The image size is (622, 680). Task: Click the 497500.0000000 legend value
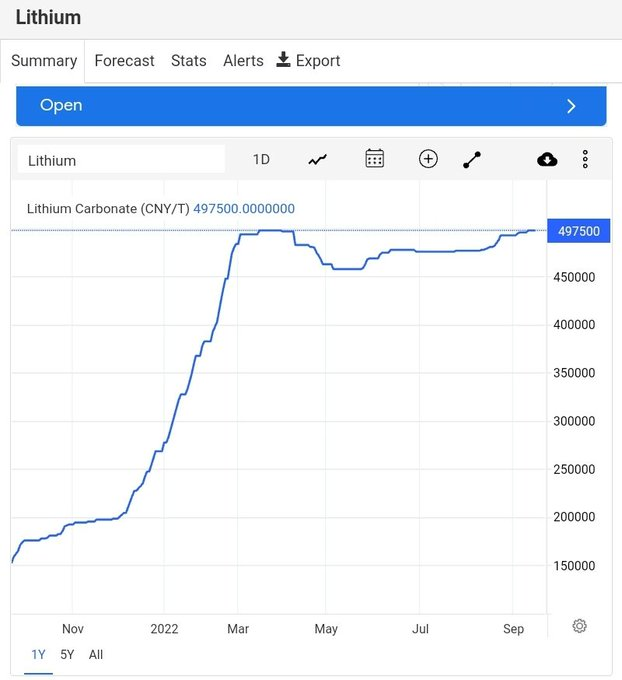point(244,209)
